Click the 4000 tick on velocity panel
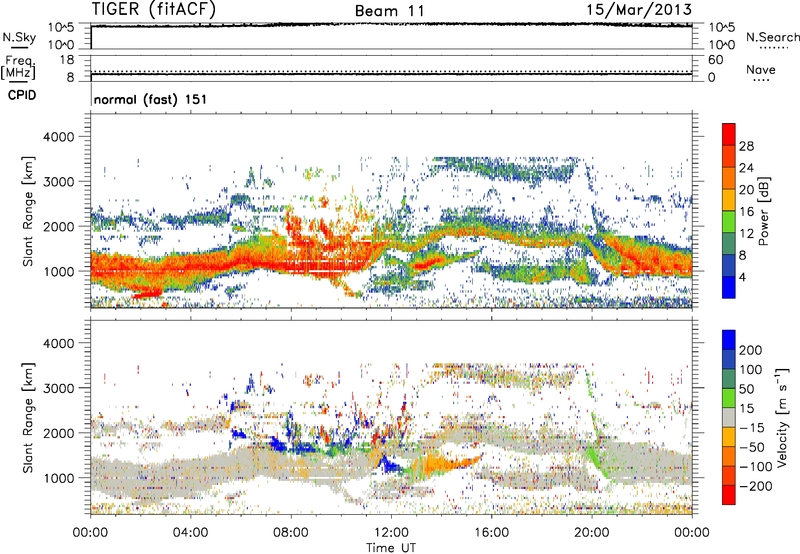 click(59, 343)
